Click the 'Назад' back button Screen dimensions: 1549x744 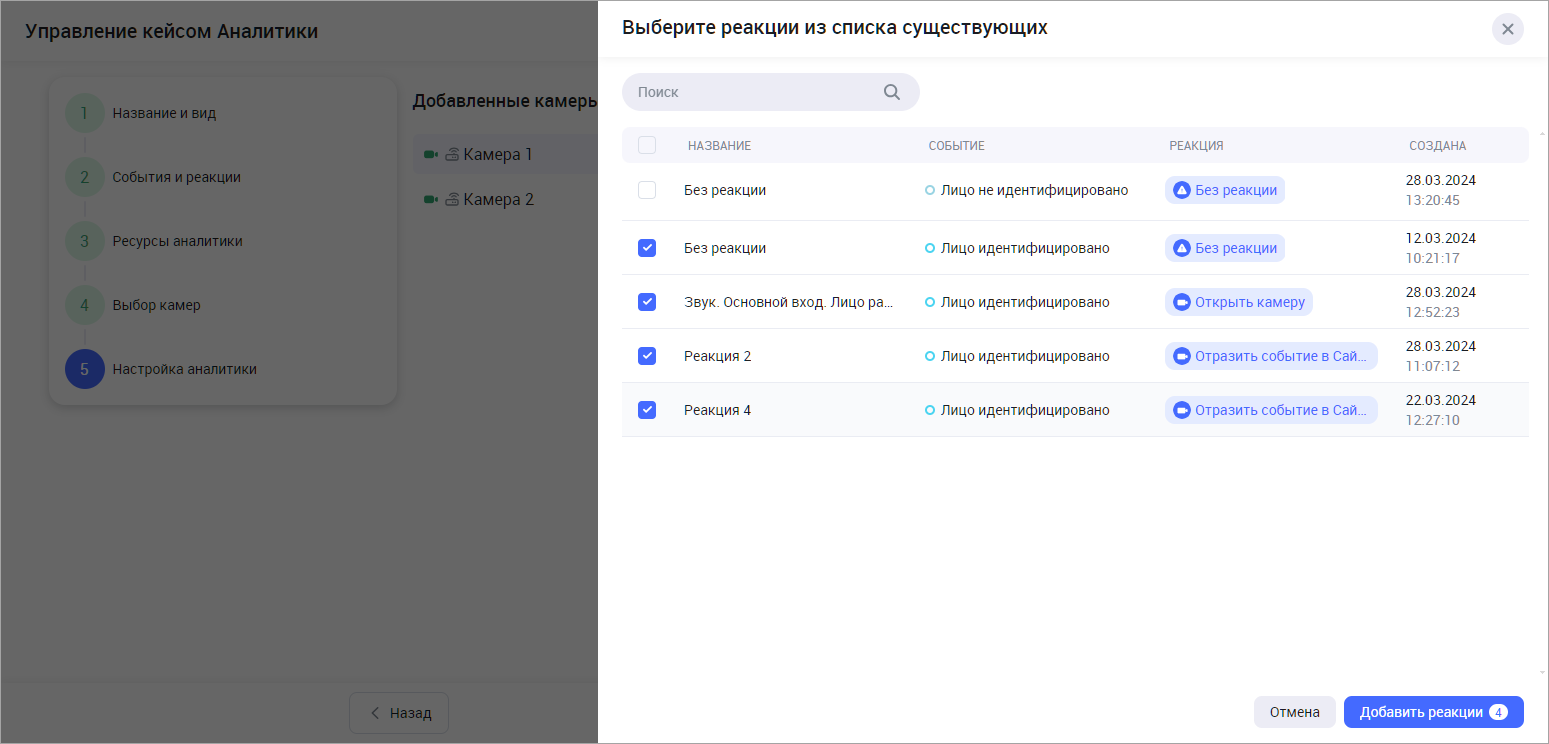point(399,713)
